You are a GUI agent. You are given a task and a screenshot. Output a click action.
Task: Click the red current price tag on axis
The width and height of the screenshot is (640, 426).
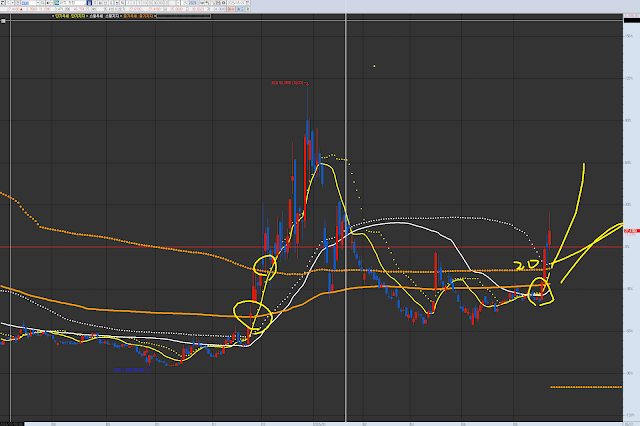tap(631, 231)
